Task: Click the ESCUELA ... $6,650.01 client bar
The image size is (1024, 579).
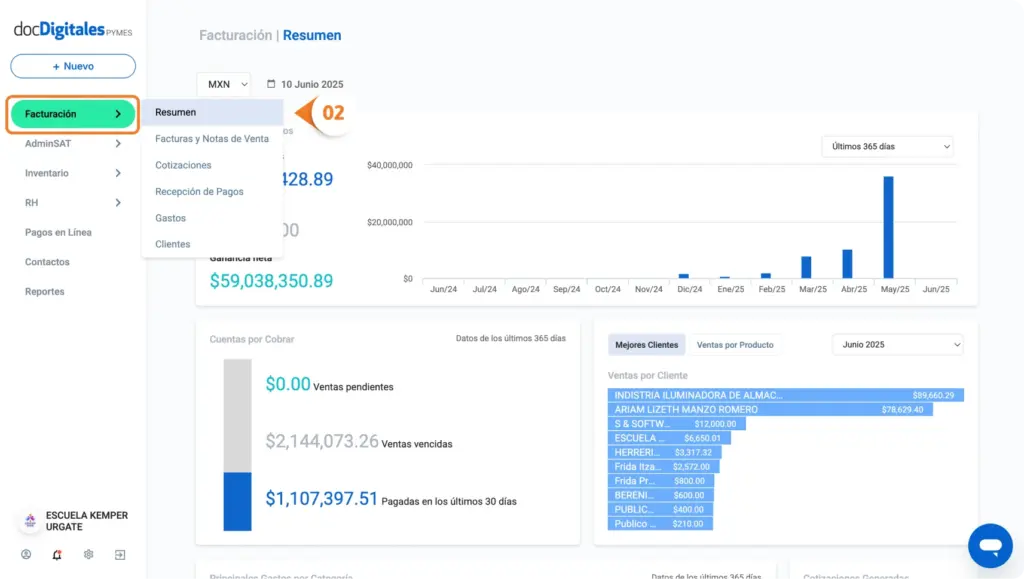Action: pyautogui.click(x=669, y=438)
